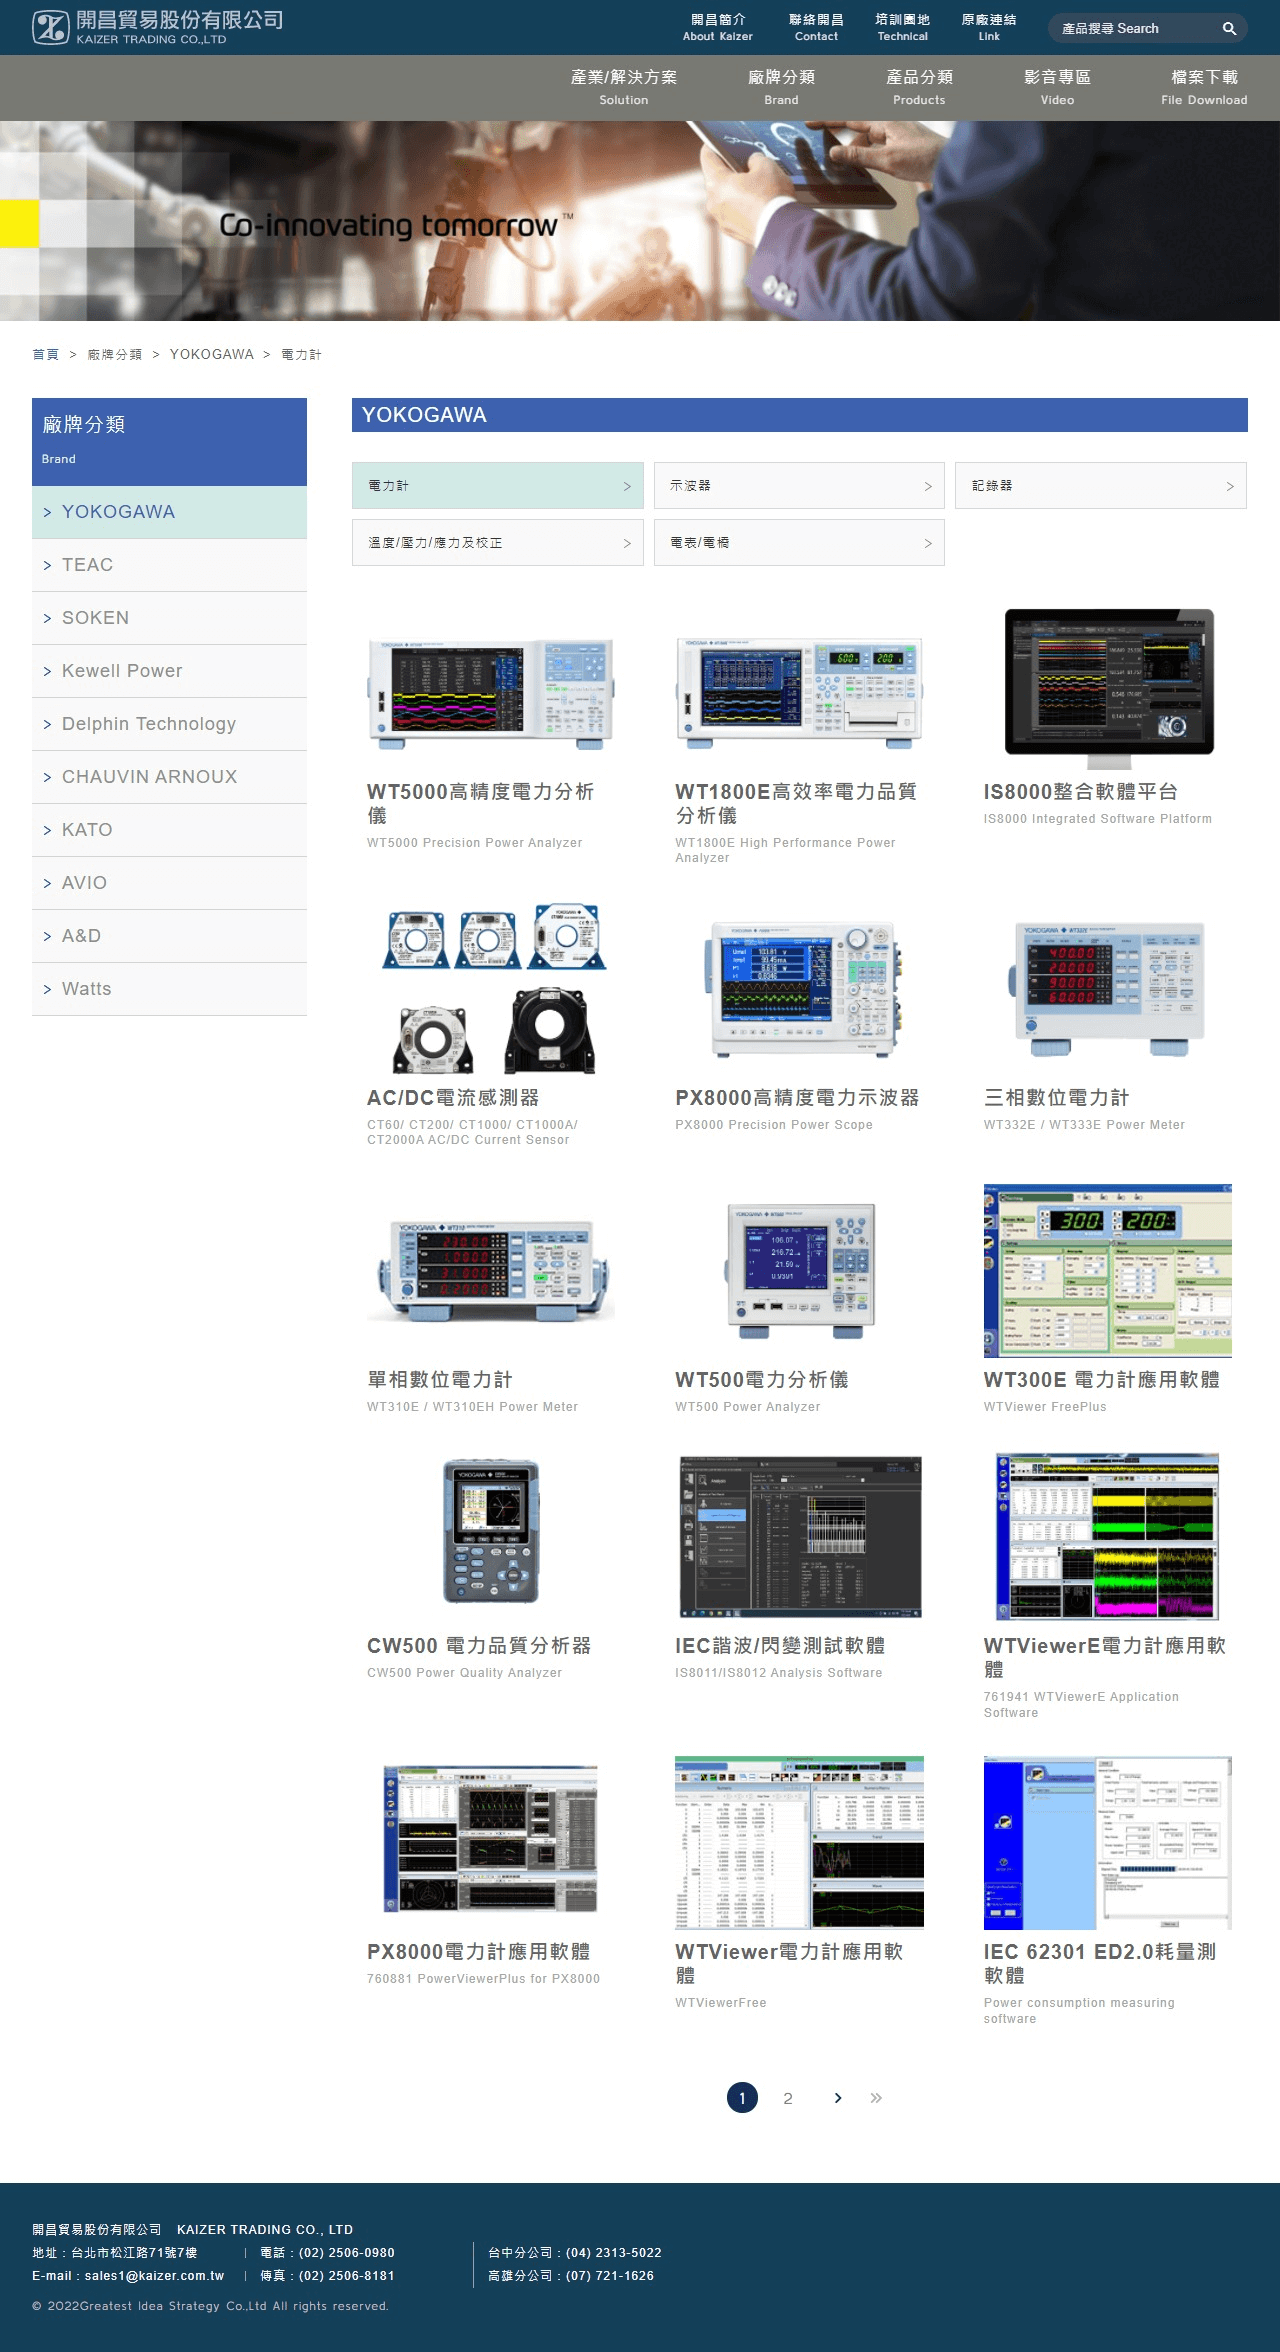1280x2352 pixels.
Task: Click CW500 電力品質分析器 product title
Action: click(479, 1646)
